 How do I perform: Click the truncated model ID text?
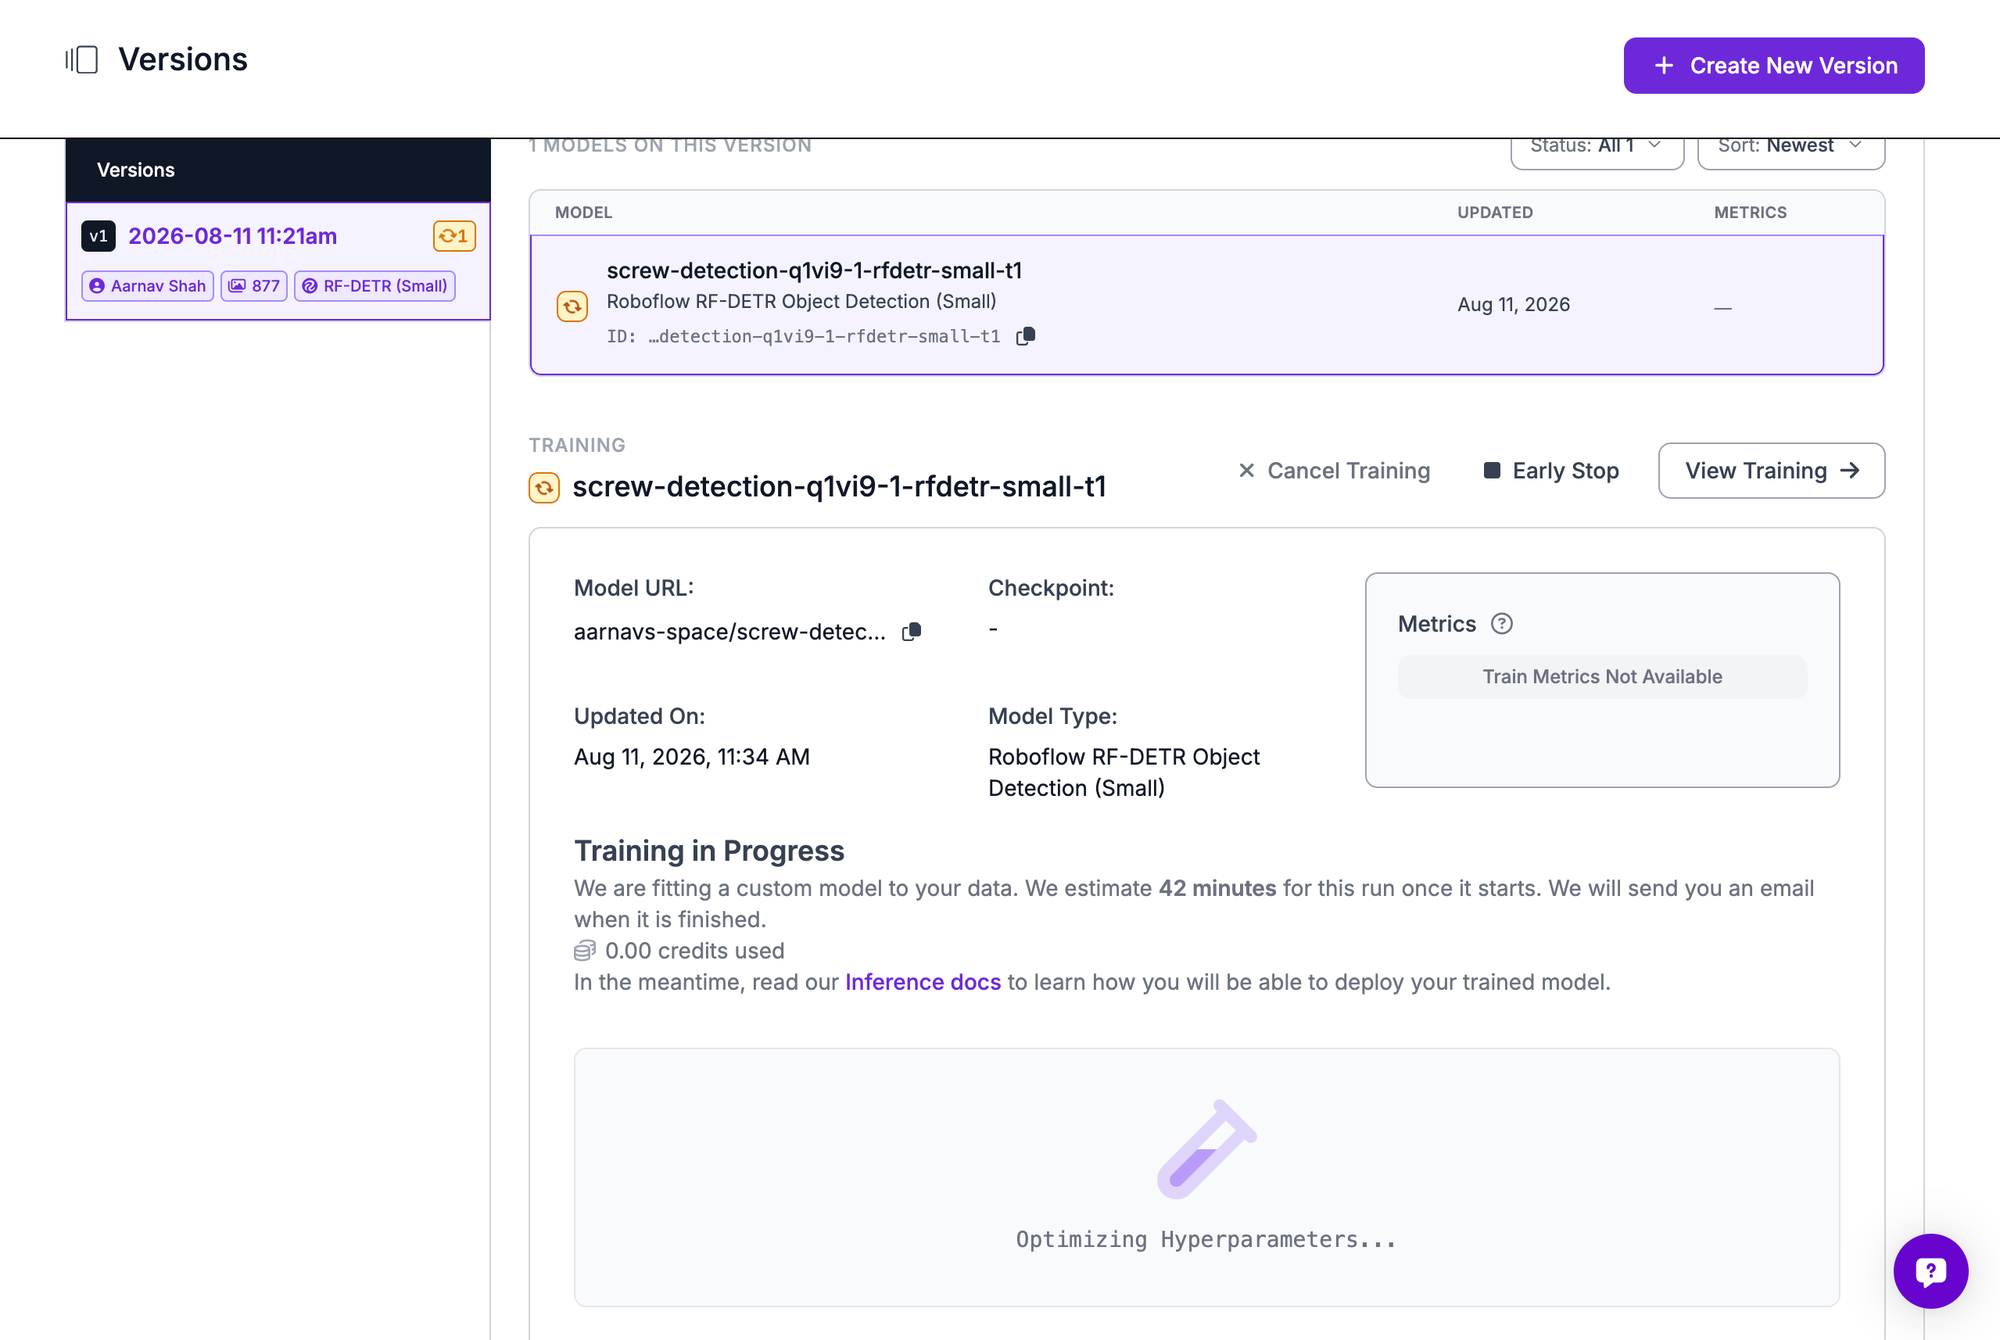point(824,337)
